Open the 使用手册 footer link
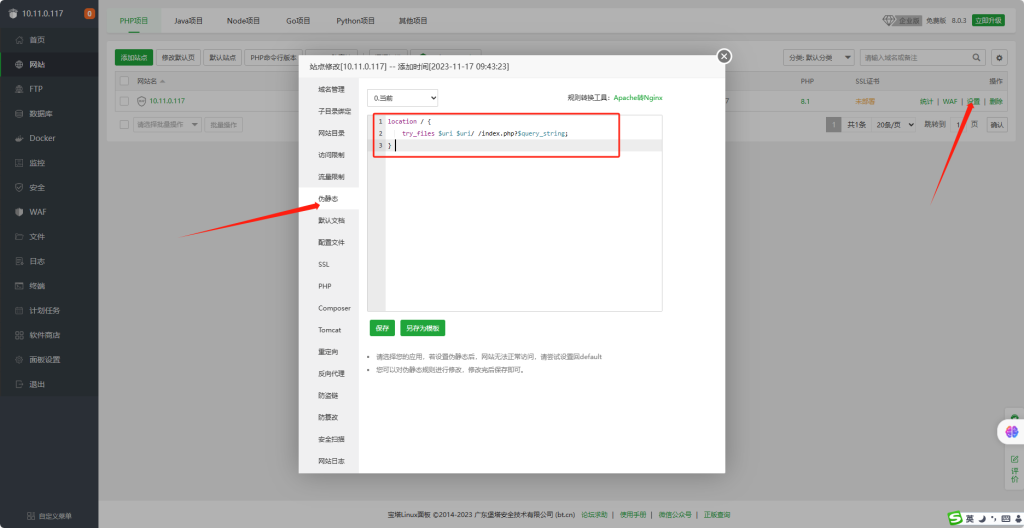Screen dimensions: 1024x528 (x=633, y=515)
